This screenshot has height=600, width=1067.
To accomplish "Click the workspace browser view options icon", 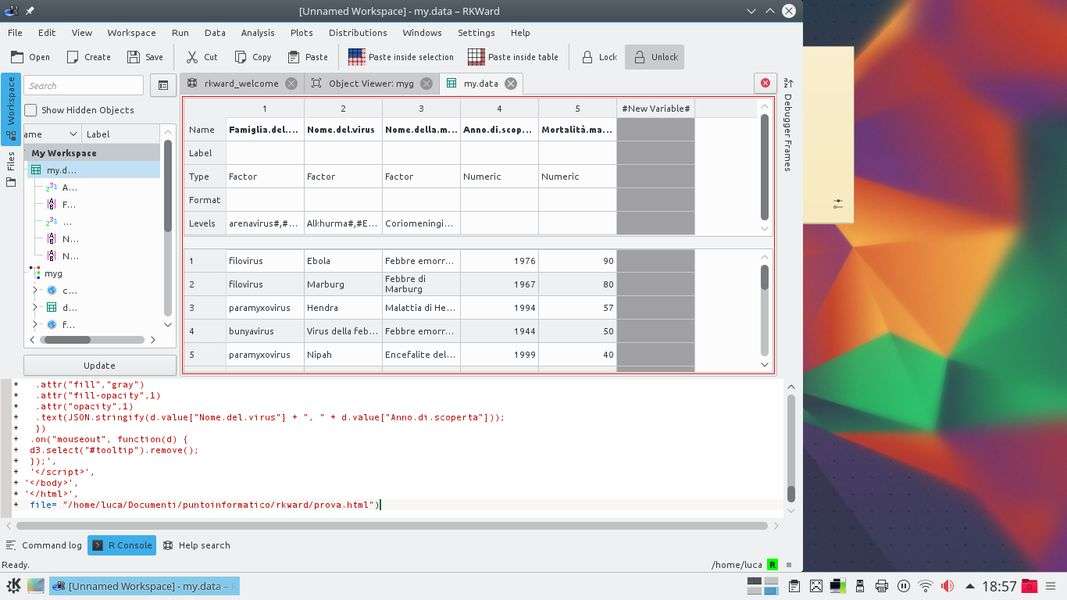I will pos(162,86).
